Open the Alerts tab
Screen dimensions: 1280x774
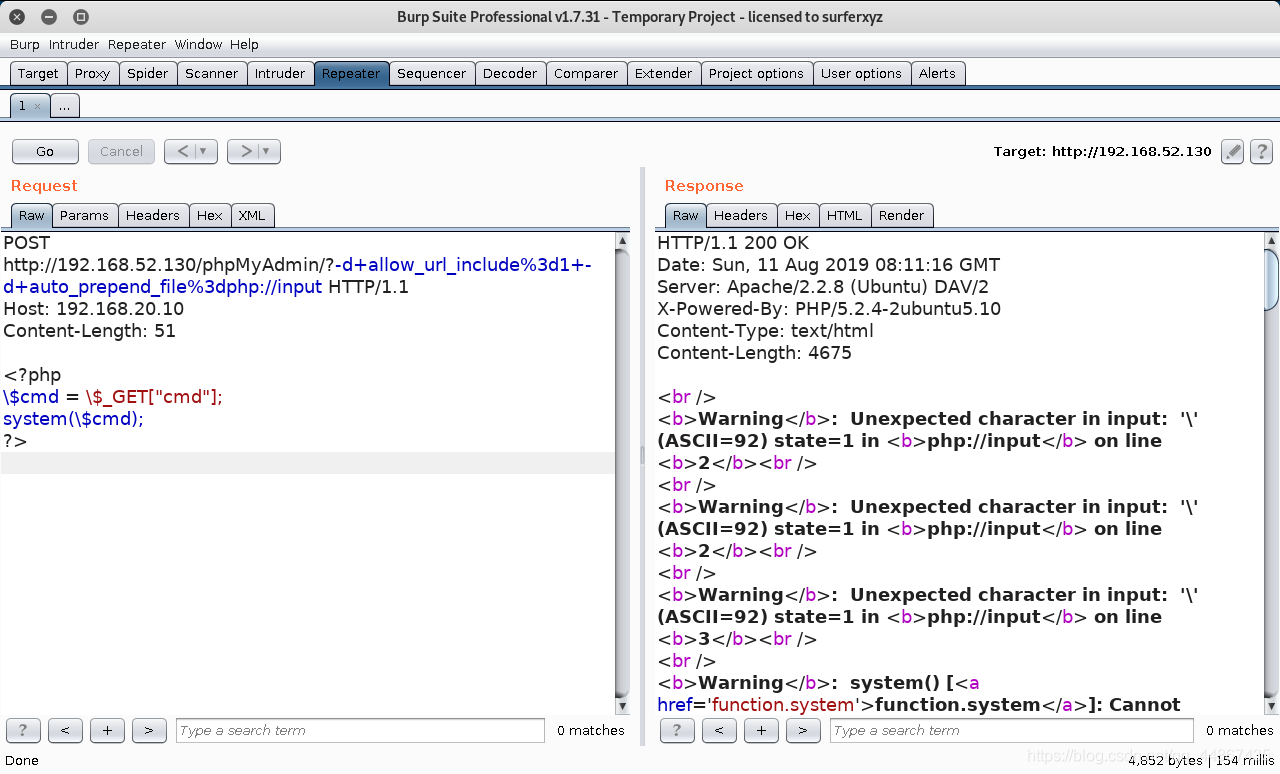(x=937, y=74)
